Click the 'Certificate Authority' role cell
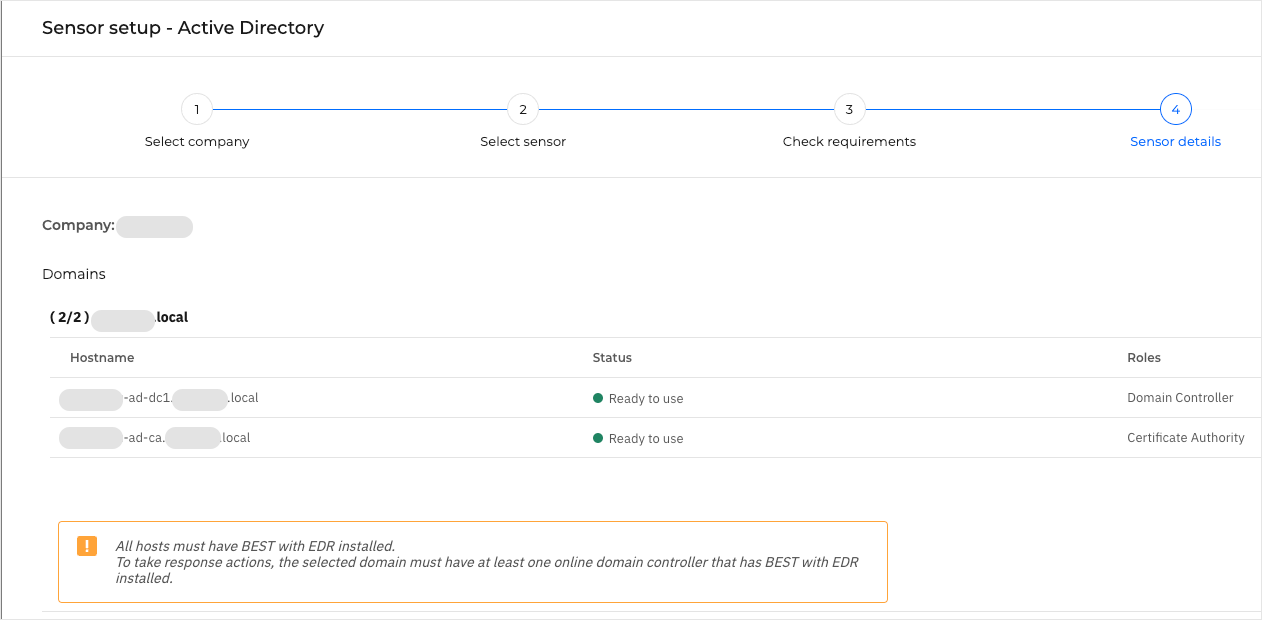Viewport: 1262px width, 620px height. click(x=1185, y=438)
